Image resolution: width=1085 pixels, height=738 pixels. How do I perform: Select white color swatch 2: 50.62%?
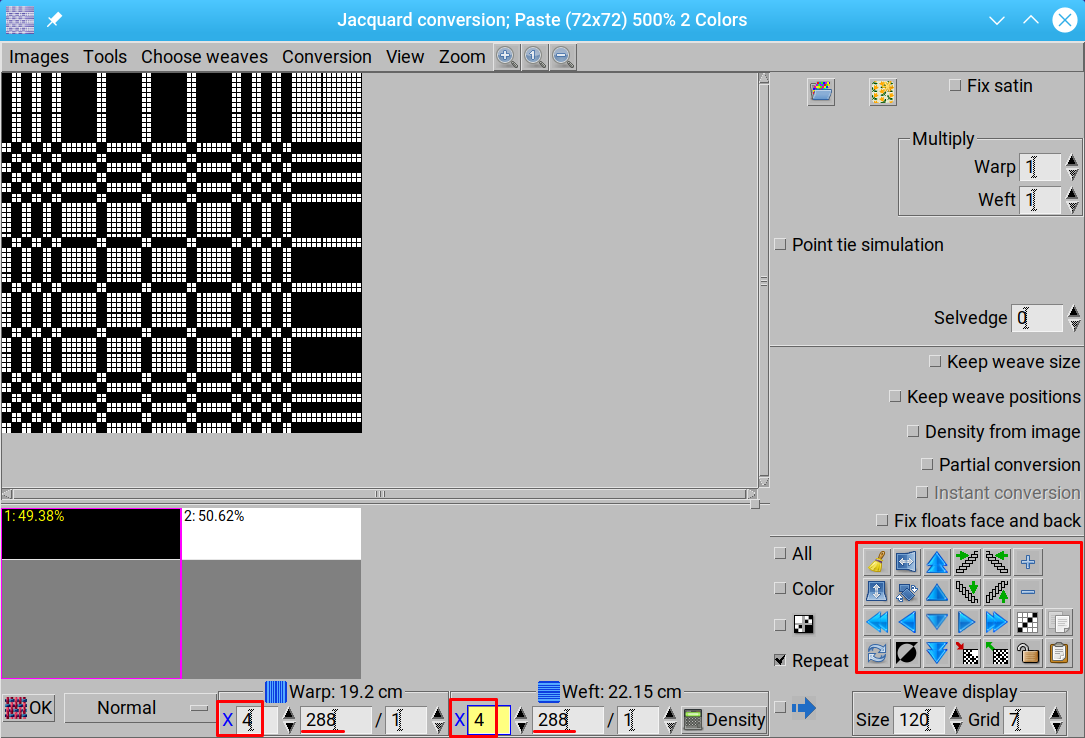click(271, 534)
